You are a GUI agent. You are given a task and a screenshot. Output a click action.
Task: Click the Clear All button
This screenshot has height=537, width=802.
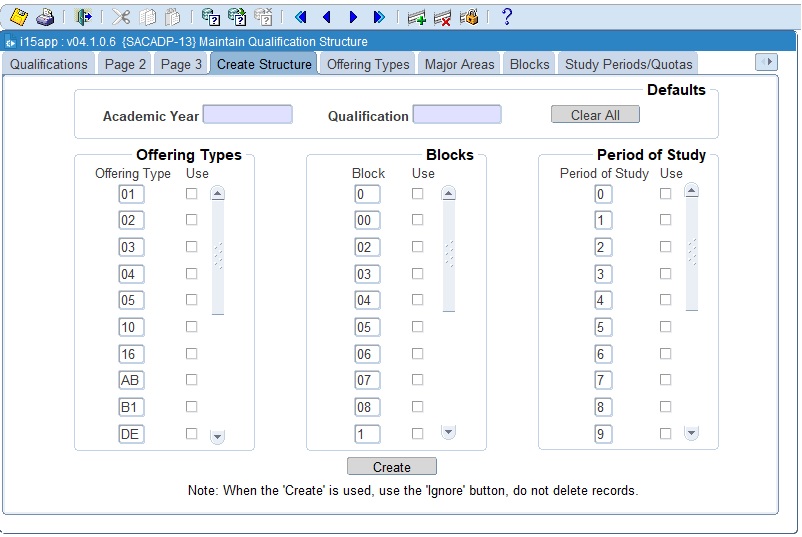tap(595, 115)
